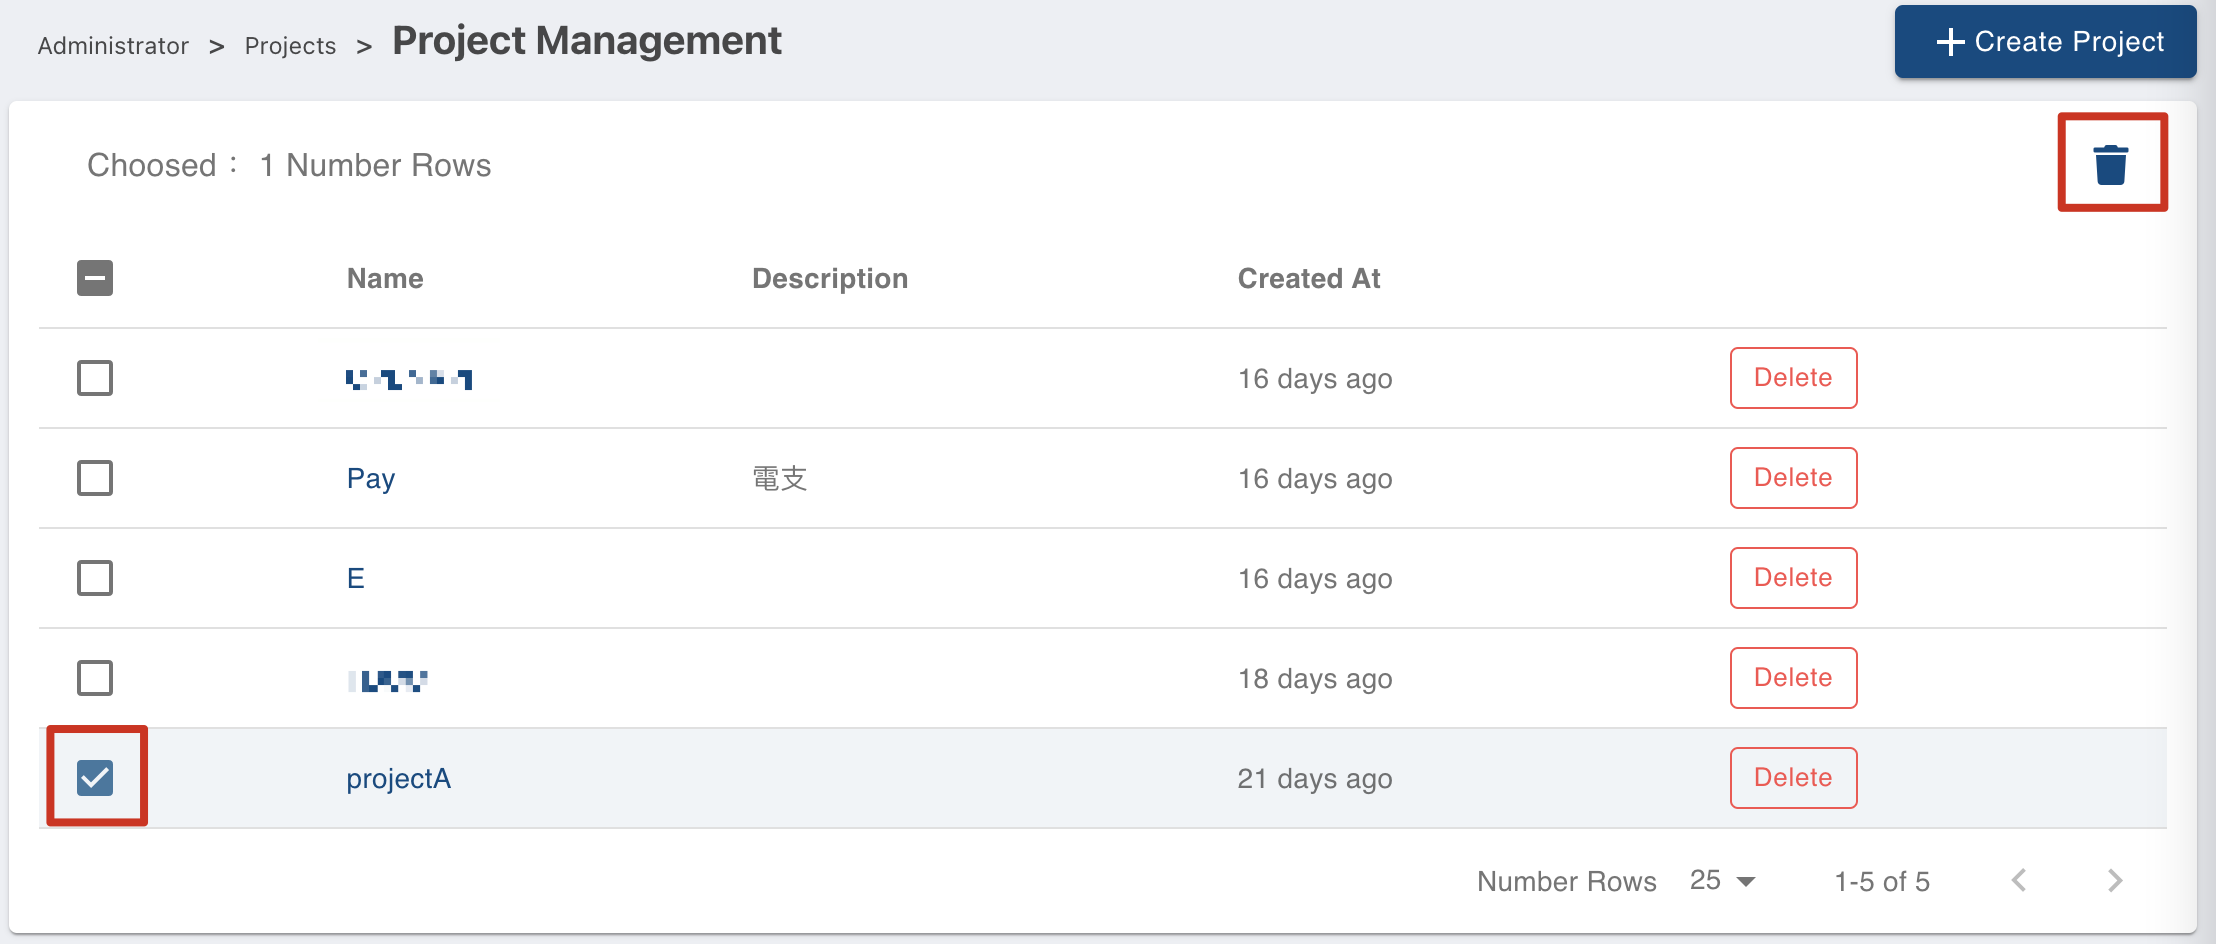Image resolution: width=2216 pixels, height=944 pixels.
Task: Open the projectA link
Action: [x=399, y=779]
